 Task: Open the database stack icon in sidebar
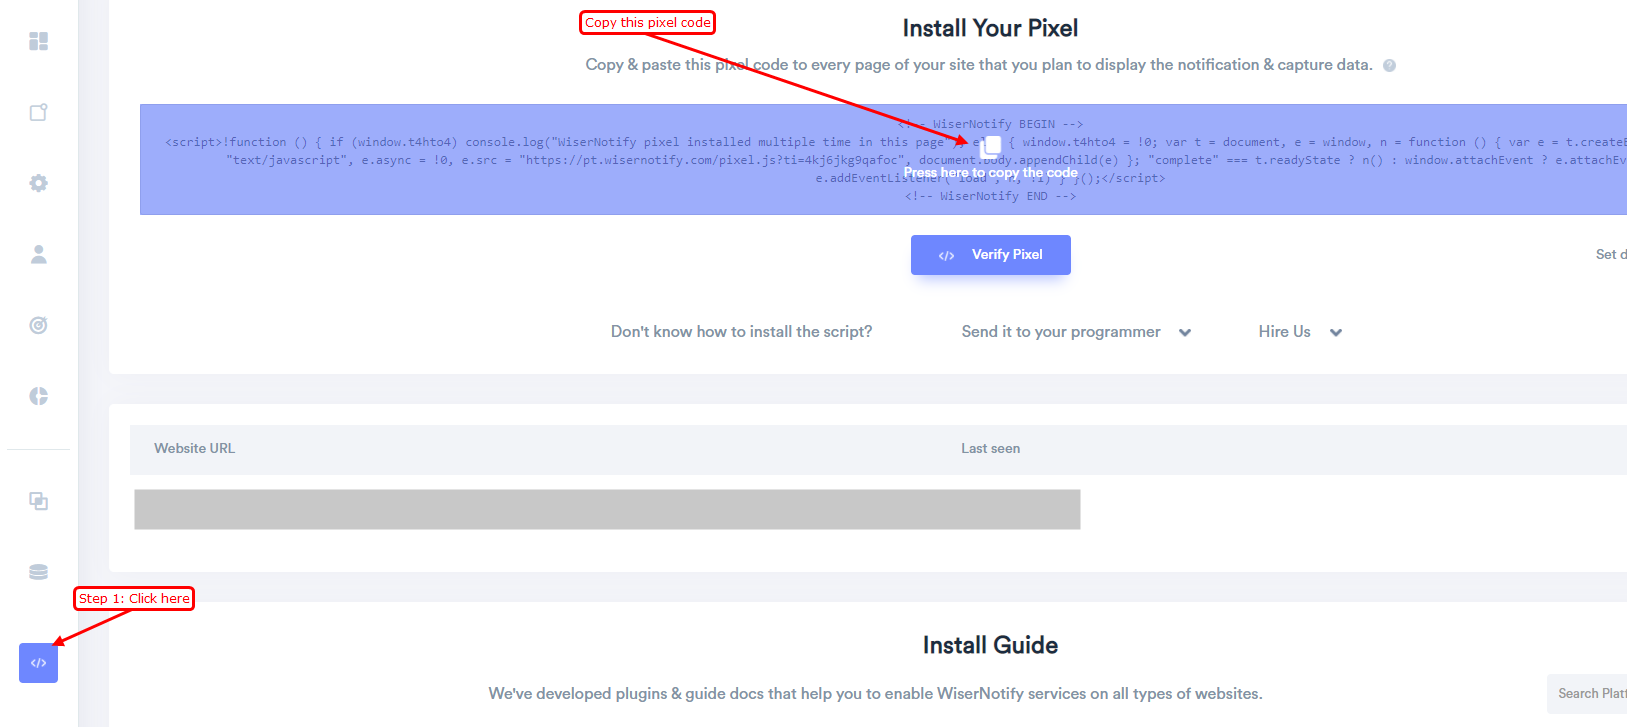38,572
